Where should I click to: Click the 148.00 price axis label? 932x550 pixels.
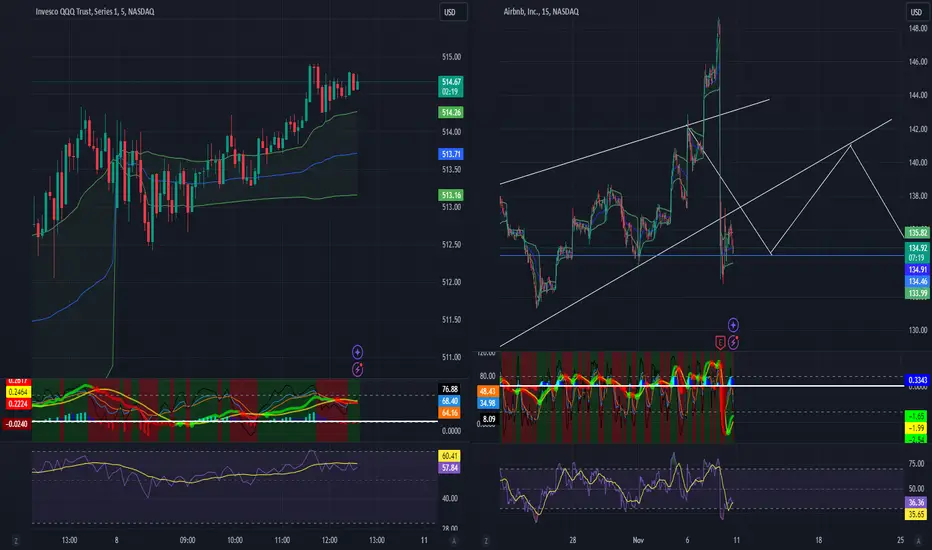pyautogui.click(x=918, y=29)
